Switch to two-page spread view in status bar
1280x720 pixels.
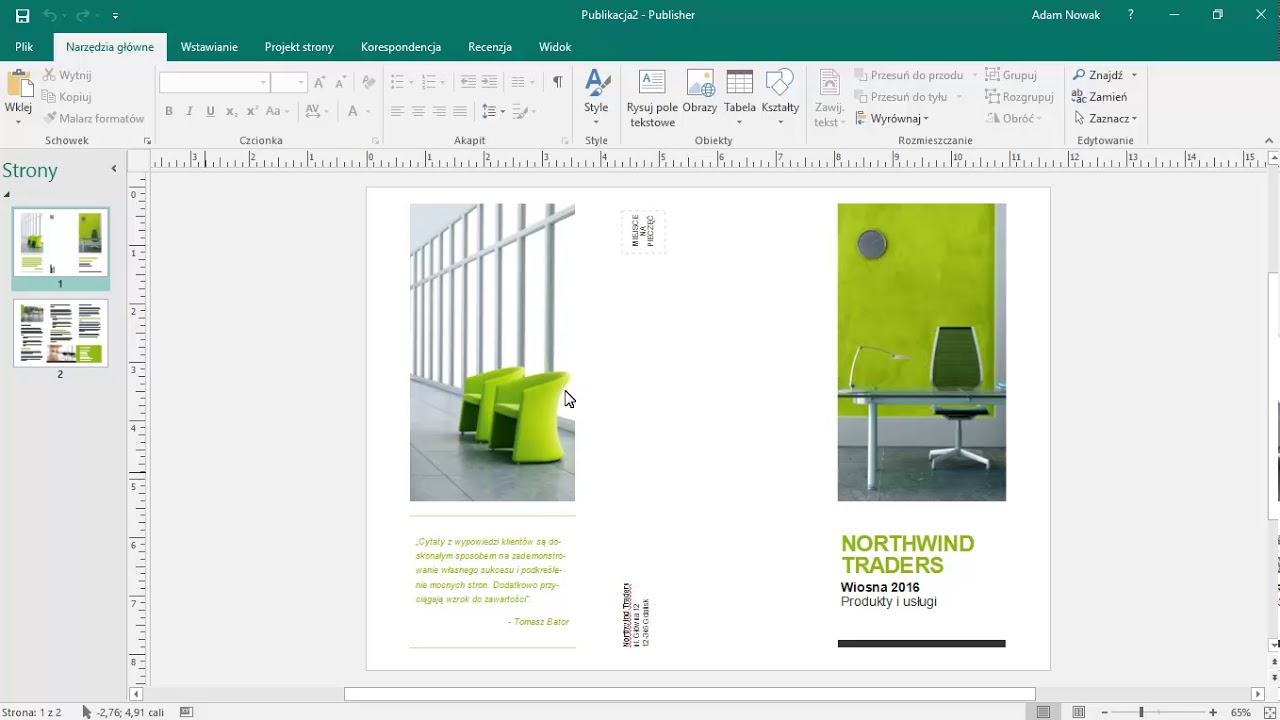click(x=1078, y=712)
